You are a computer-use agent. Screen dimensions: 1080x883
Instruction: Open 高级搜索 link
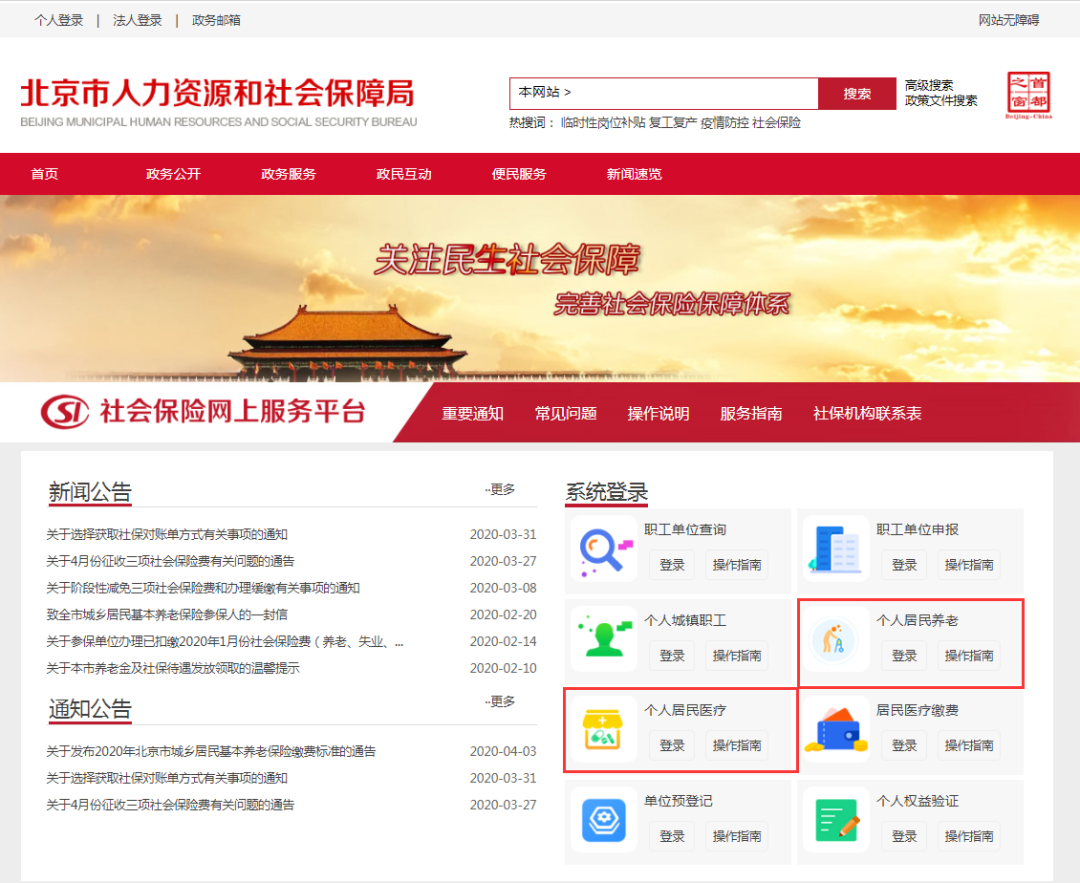(928, 85)
